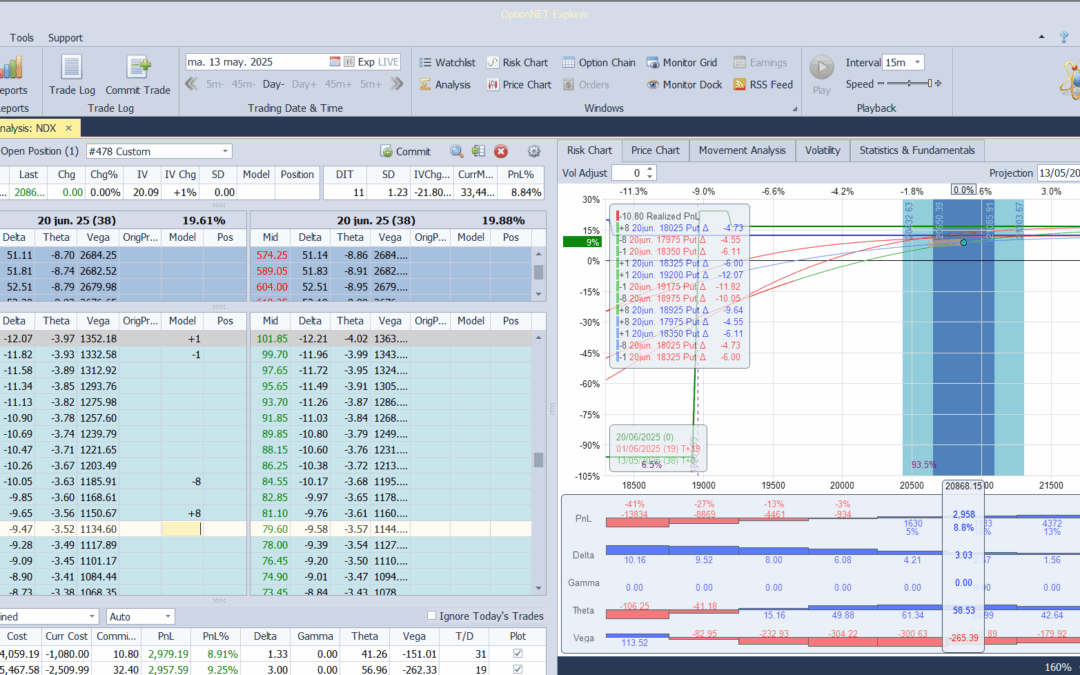Viewport: 1080px width, 675px height.
Task: Open the Tools menu
Action: [x=21, y=38]
